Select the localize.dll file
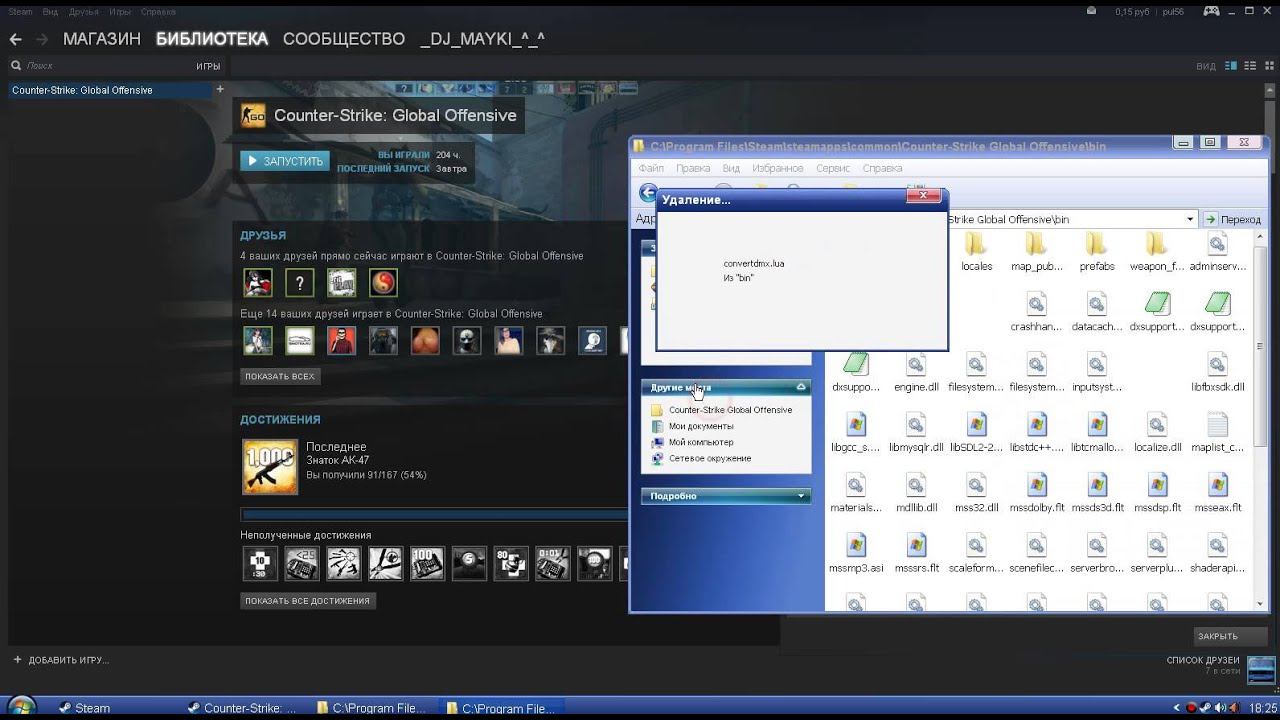 1157,432
